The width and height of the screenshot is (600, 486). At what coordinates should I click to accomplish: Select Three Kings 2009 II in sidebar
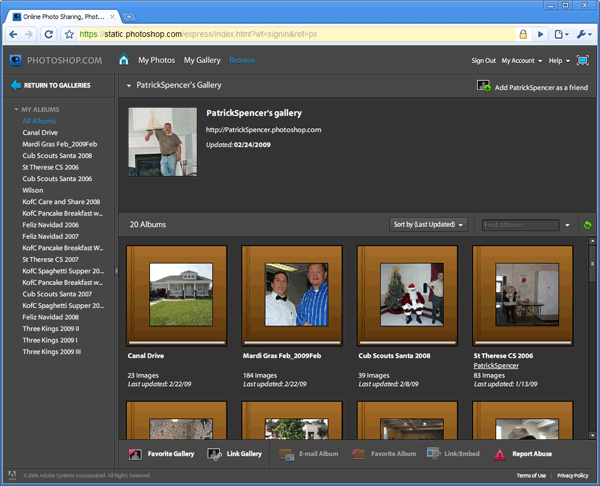[51, 329]
